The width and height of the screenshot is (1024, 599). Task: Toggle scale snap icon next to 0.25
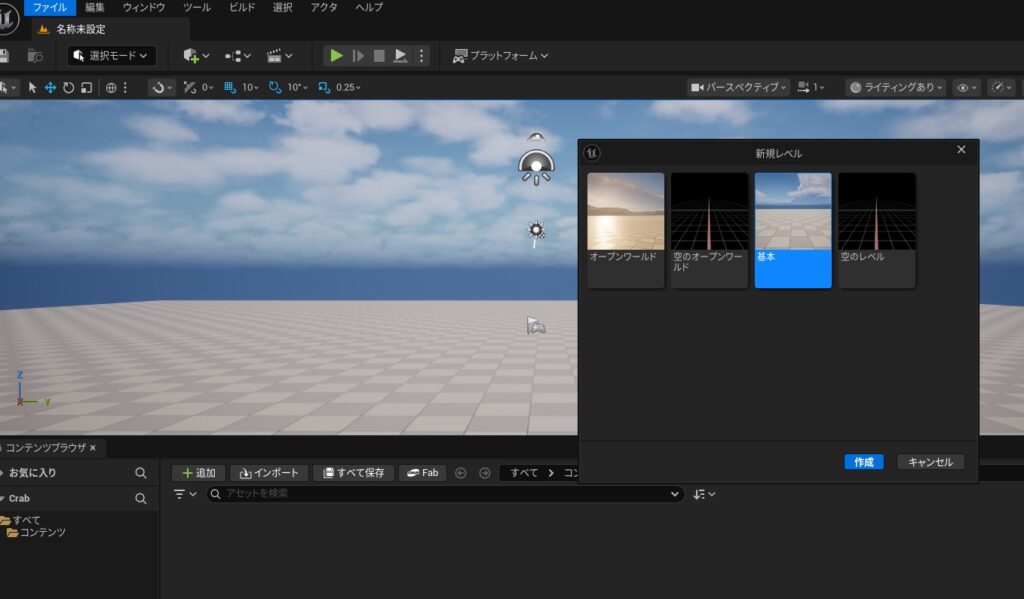pyautogui.click(x=324, y=88)
